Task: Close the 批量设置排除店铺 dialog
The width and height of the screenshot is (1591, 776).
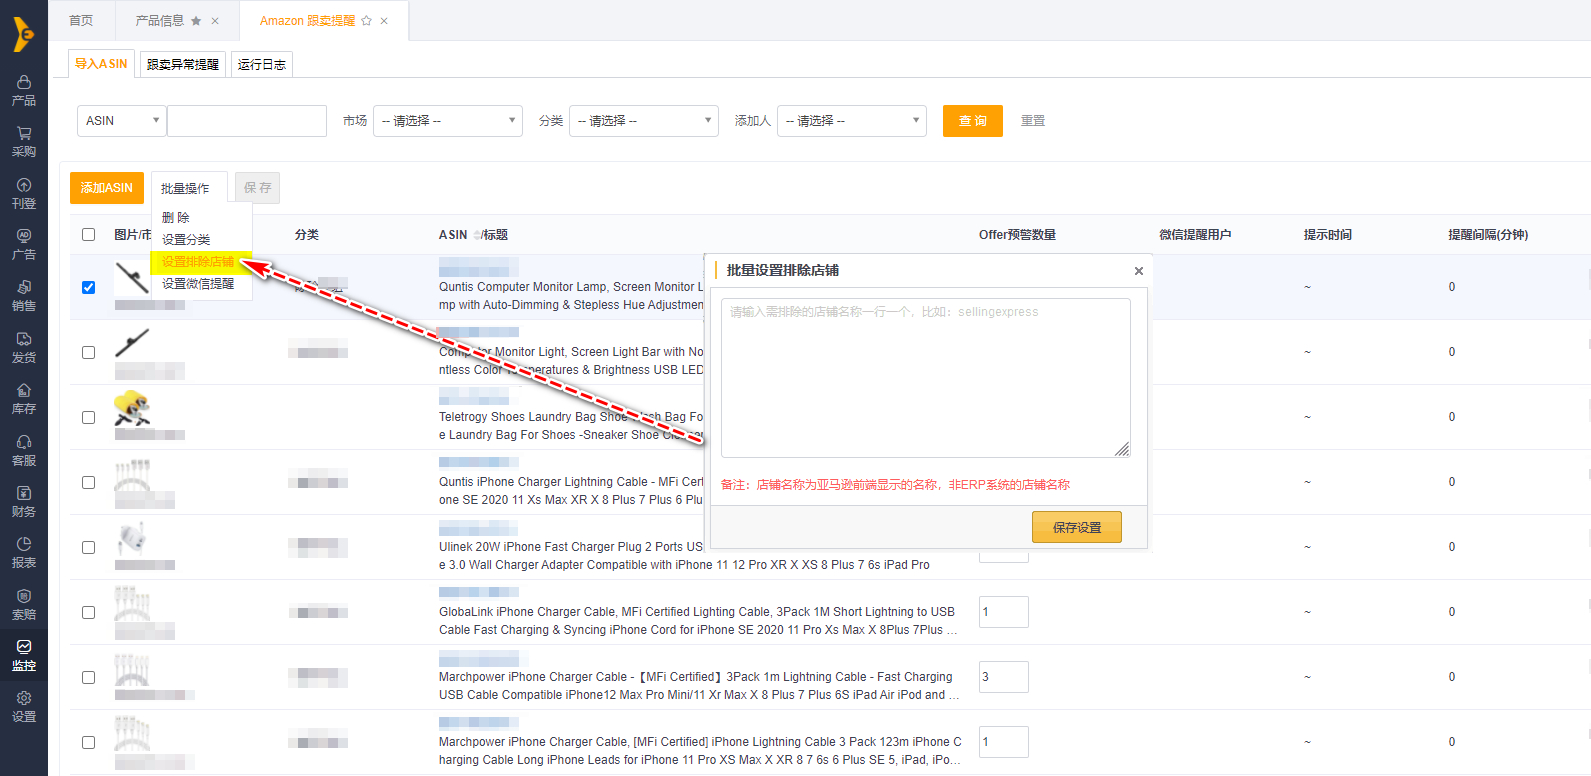Action: (1138, 271)
